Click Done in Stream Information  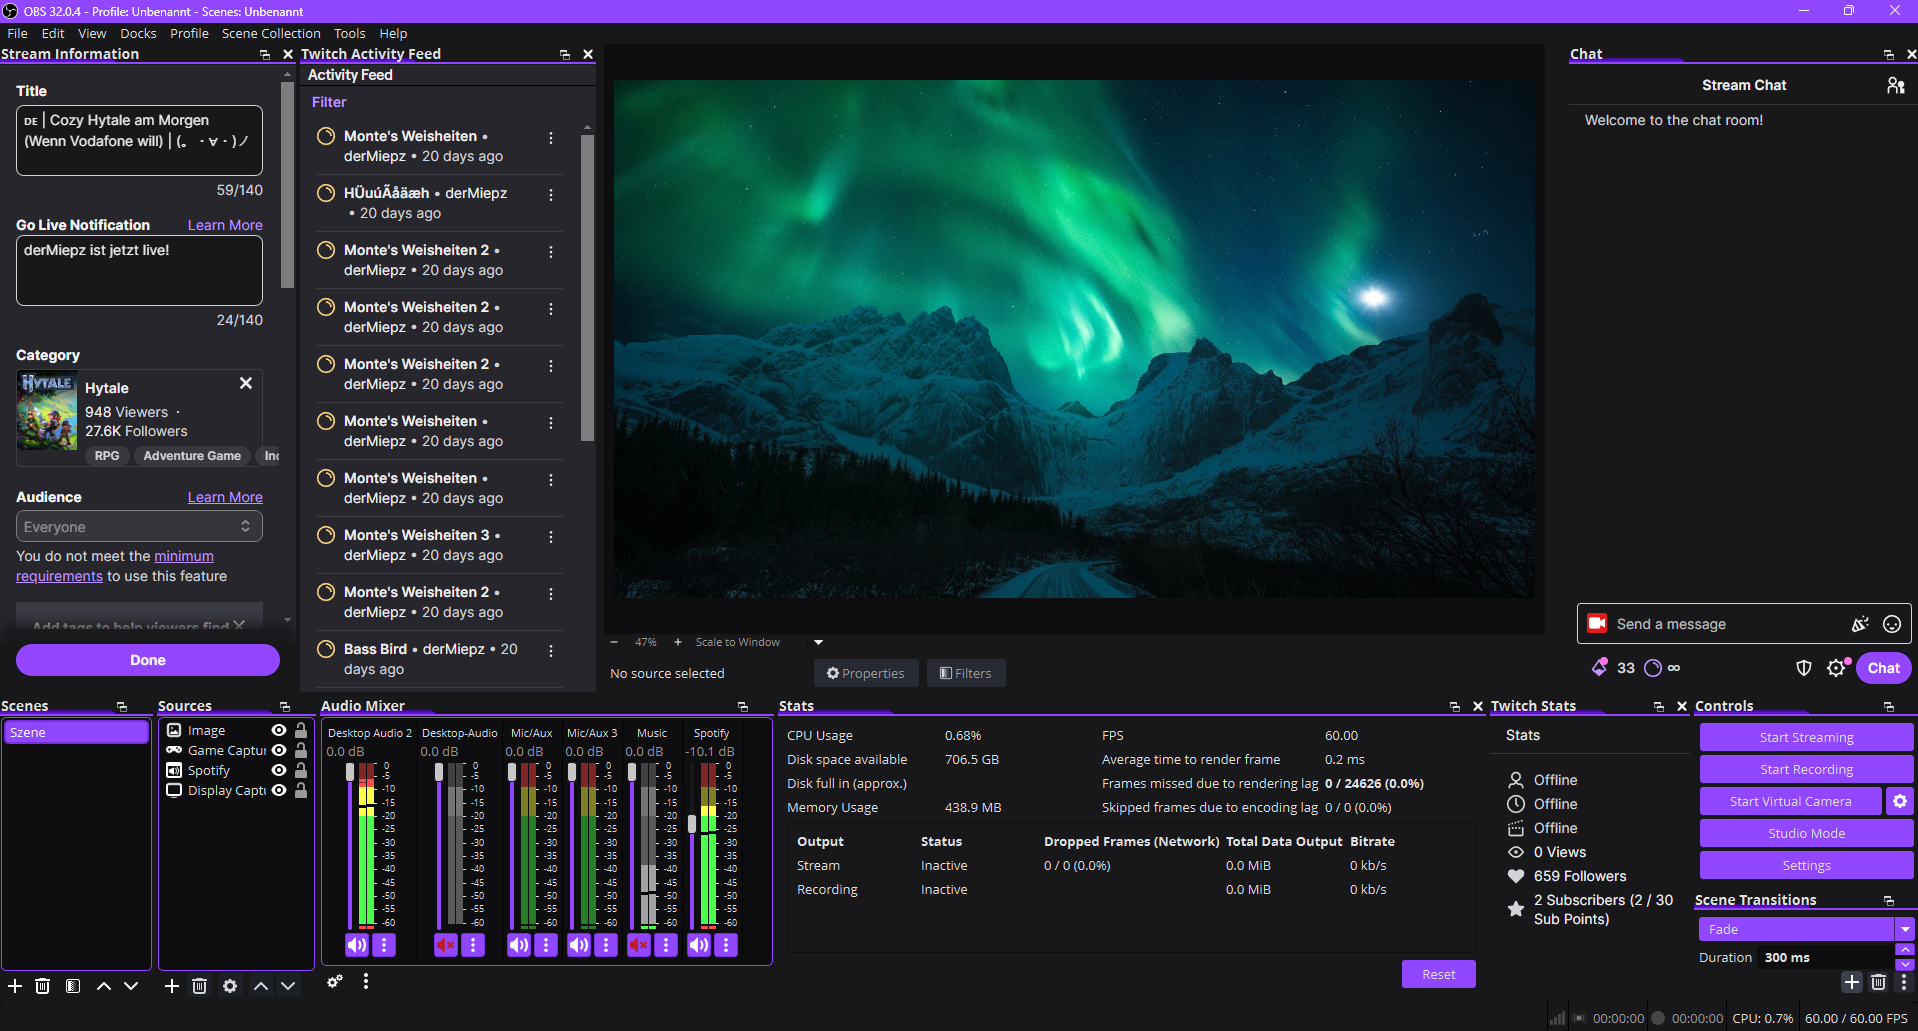point(148,660)
